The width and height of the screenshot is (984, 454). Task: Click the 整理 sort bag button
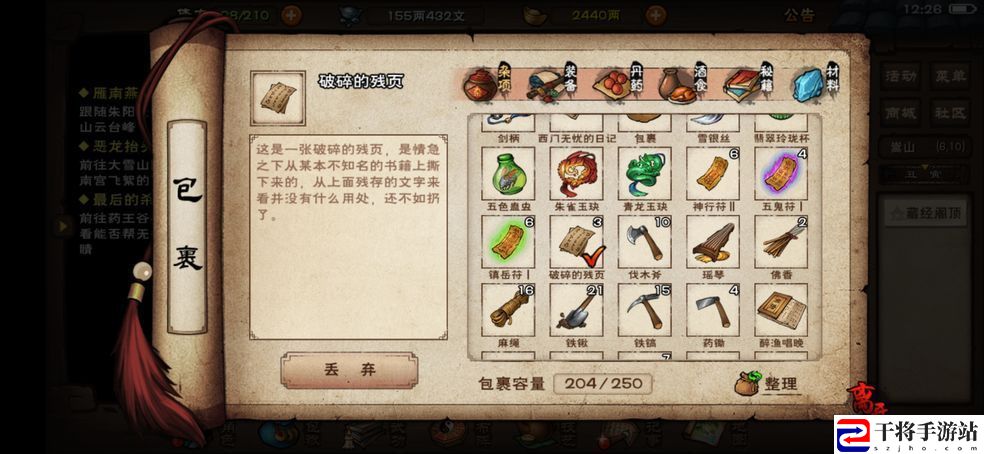(x=768, y=384)
